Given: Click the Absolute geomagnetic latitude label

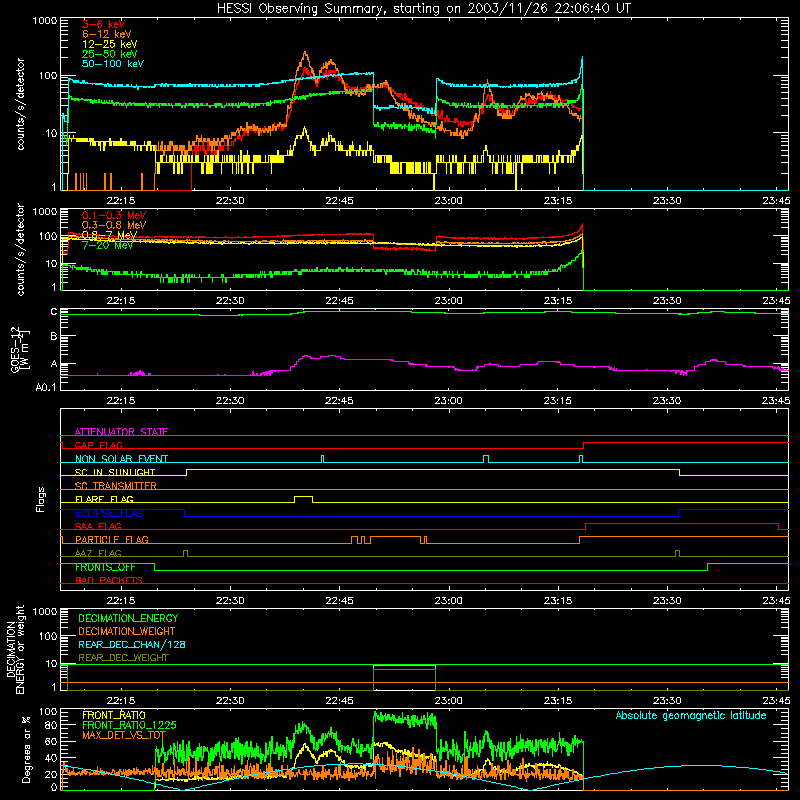Looking at the screenshot, I should coord(691,715).
